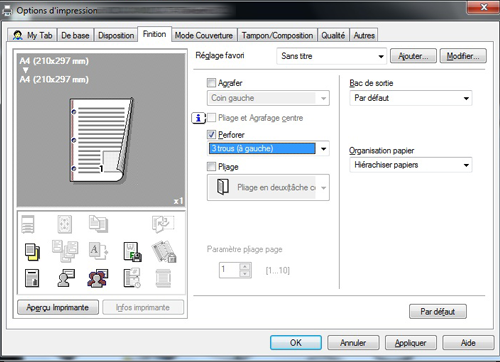This screenshot has width=500, height=362.
Task: Click the Réglage favori label
Action: (x=220, y=55)
